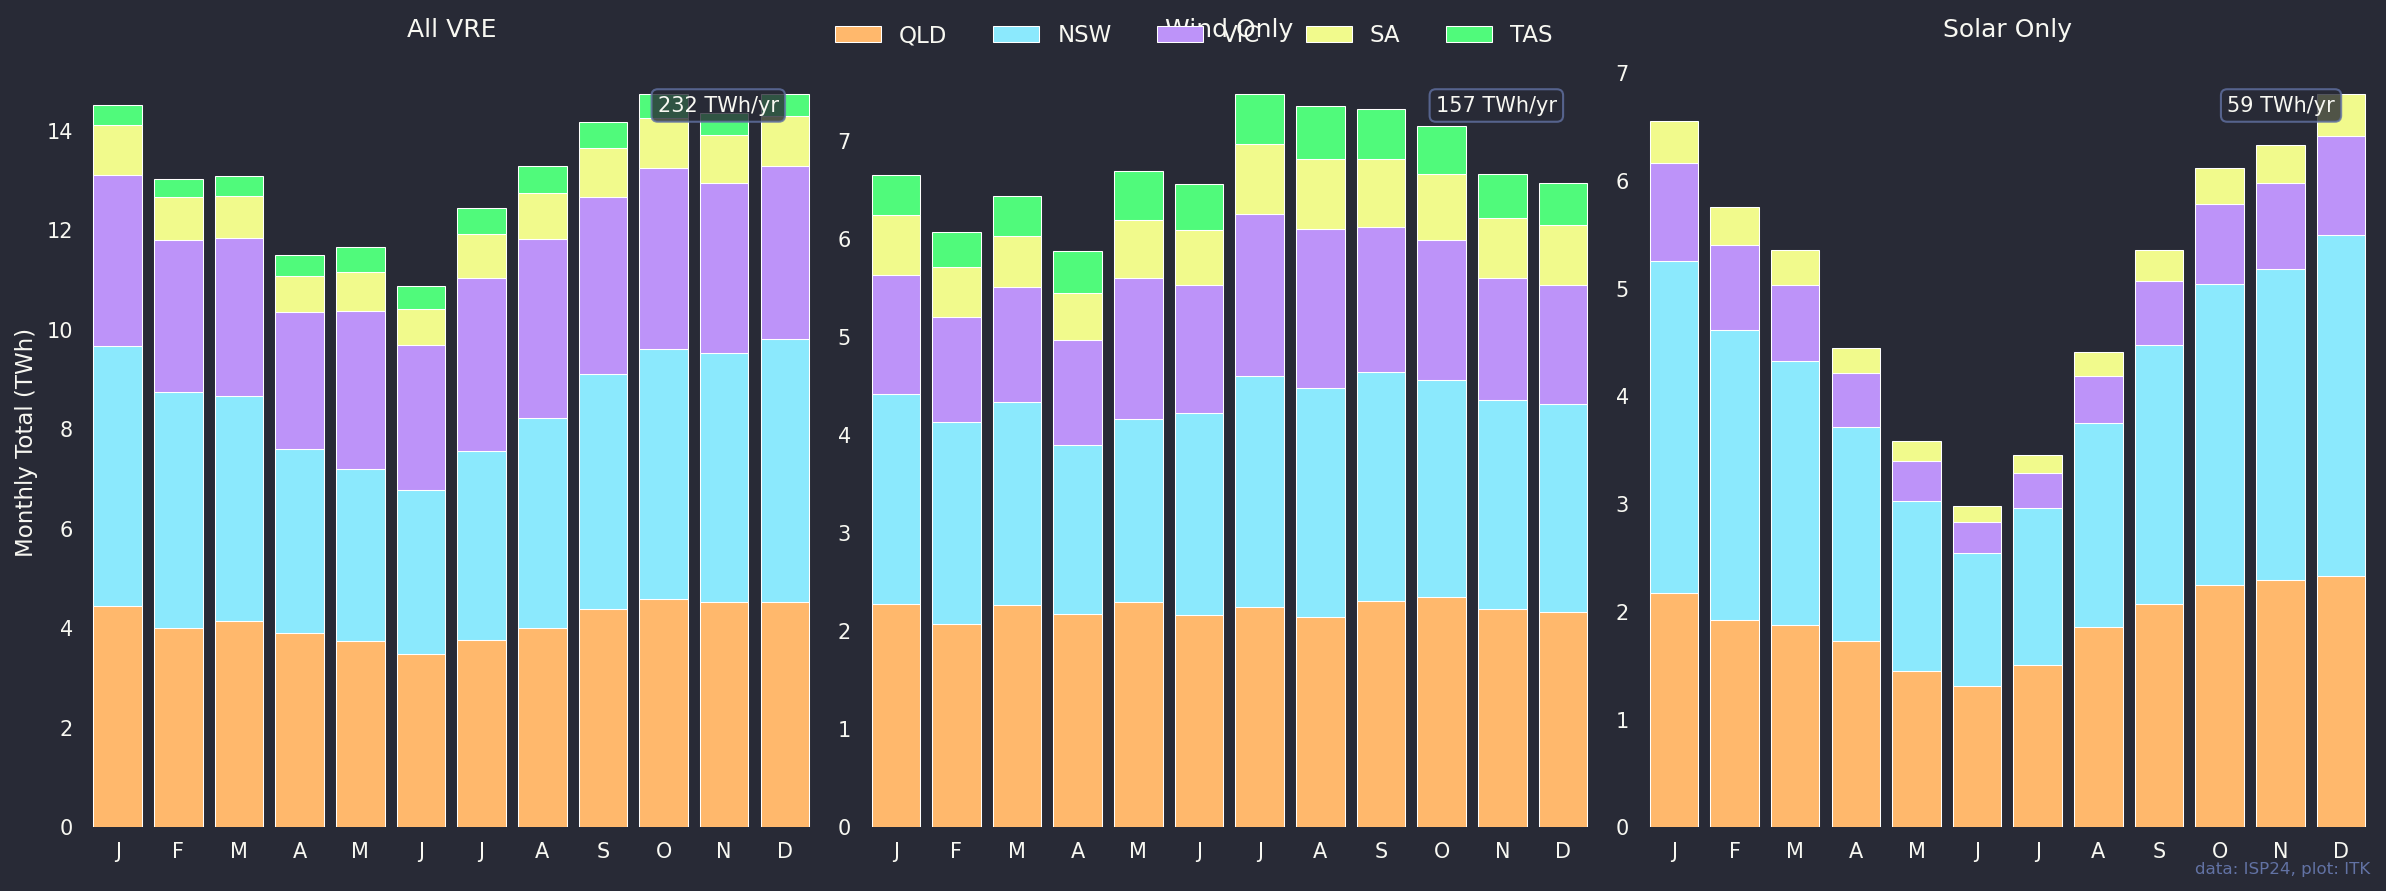The image size is (2386, 891).
Task: Click December's NSW segment in Solar Only
Action: click(x=2340, y=405)
